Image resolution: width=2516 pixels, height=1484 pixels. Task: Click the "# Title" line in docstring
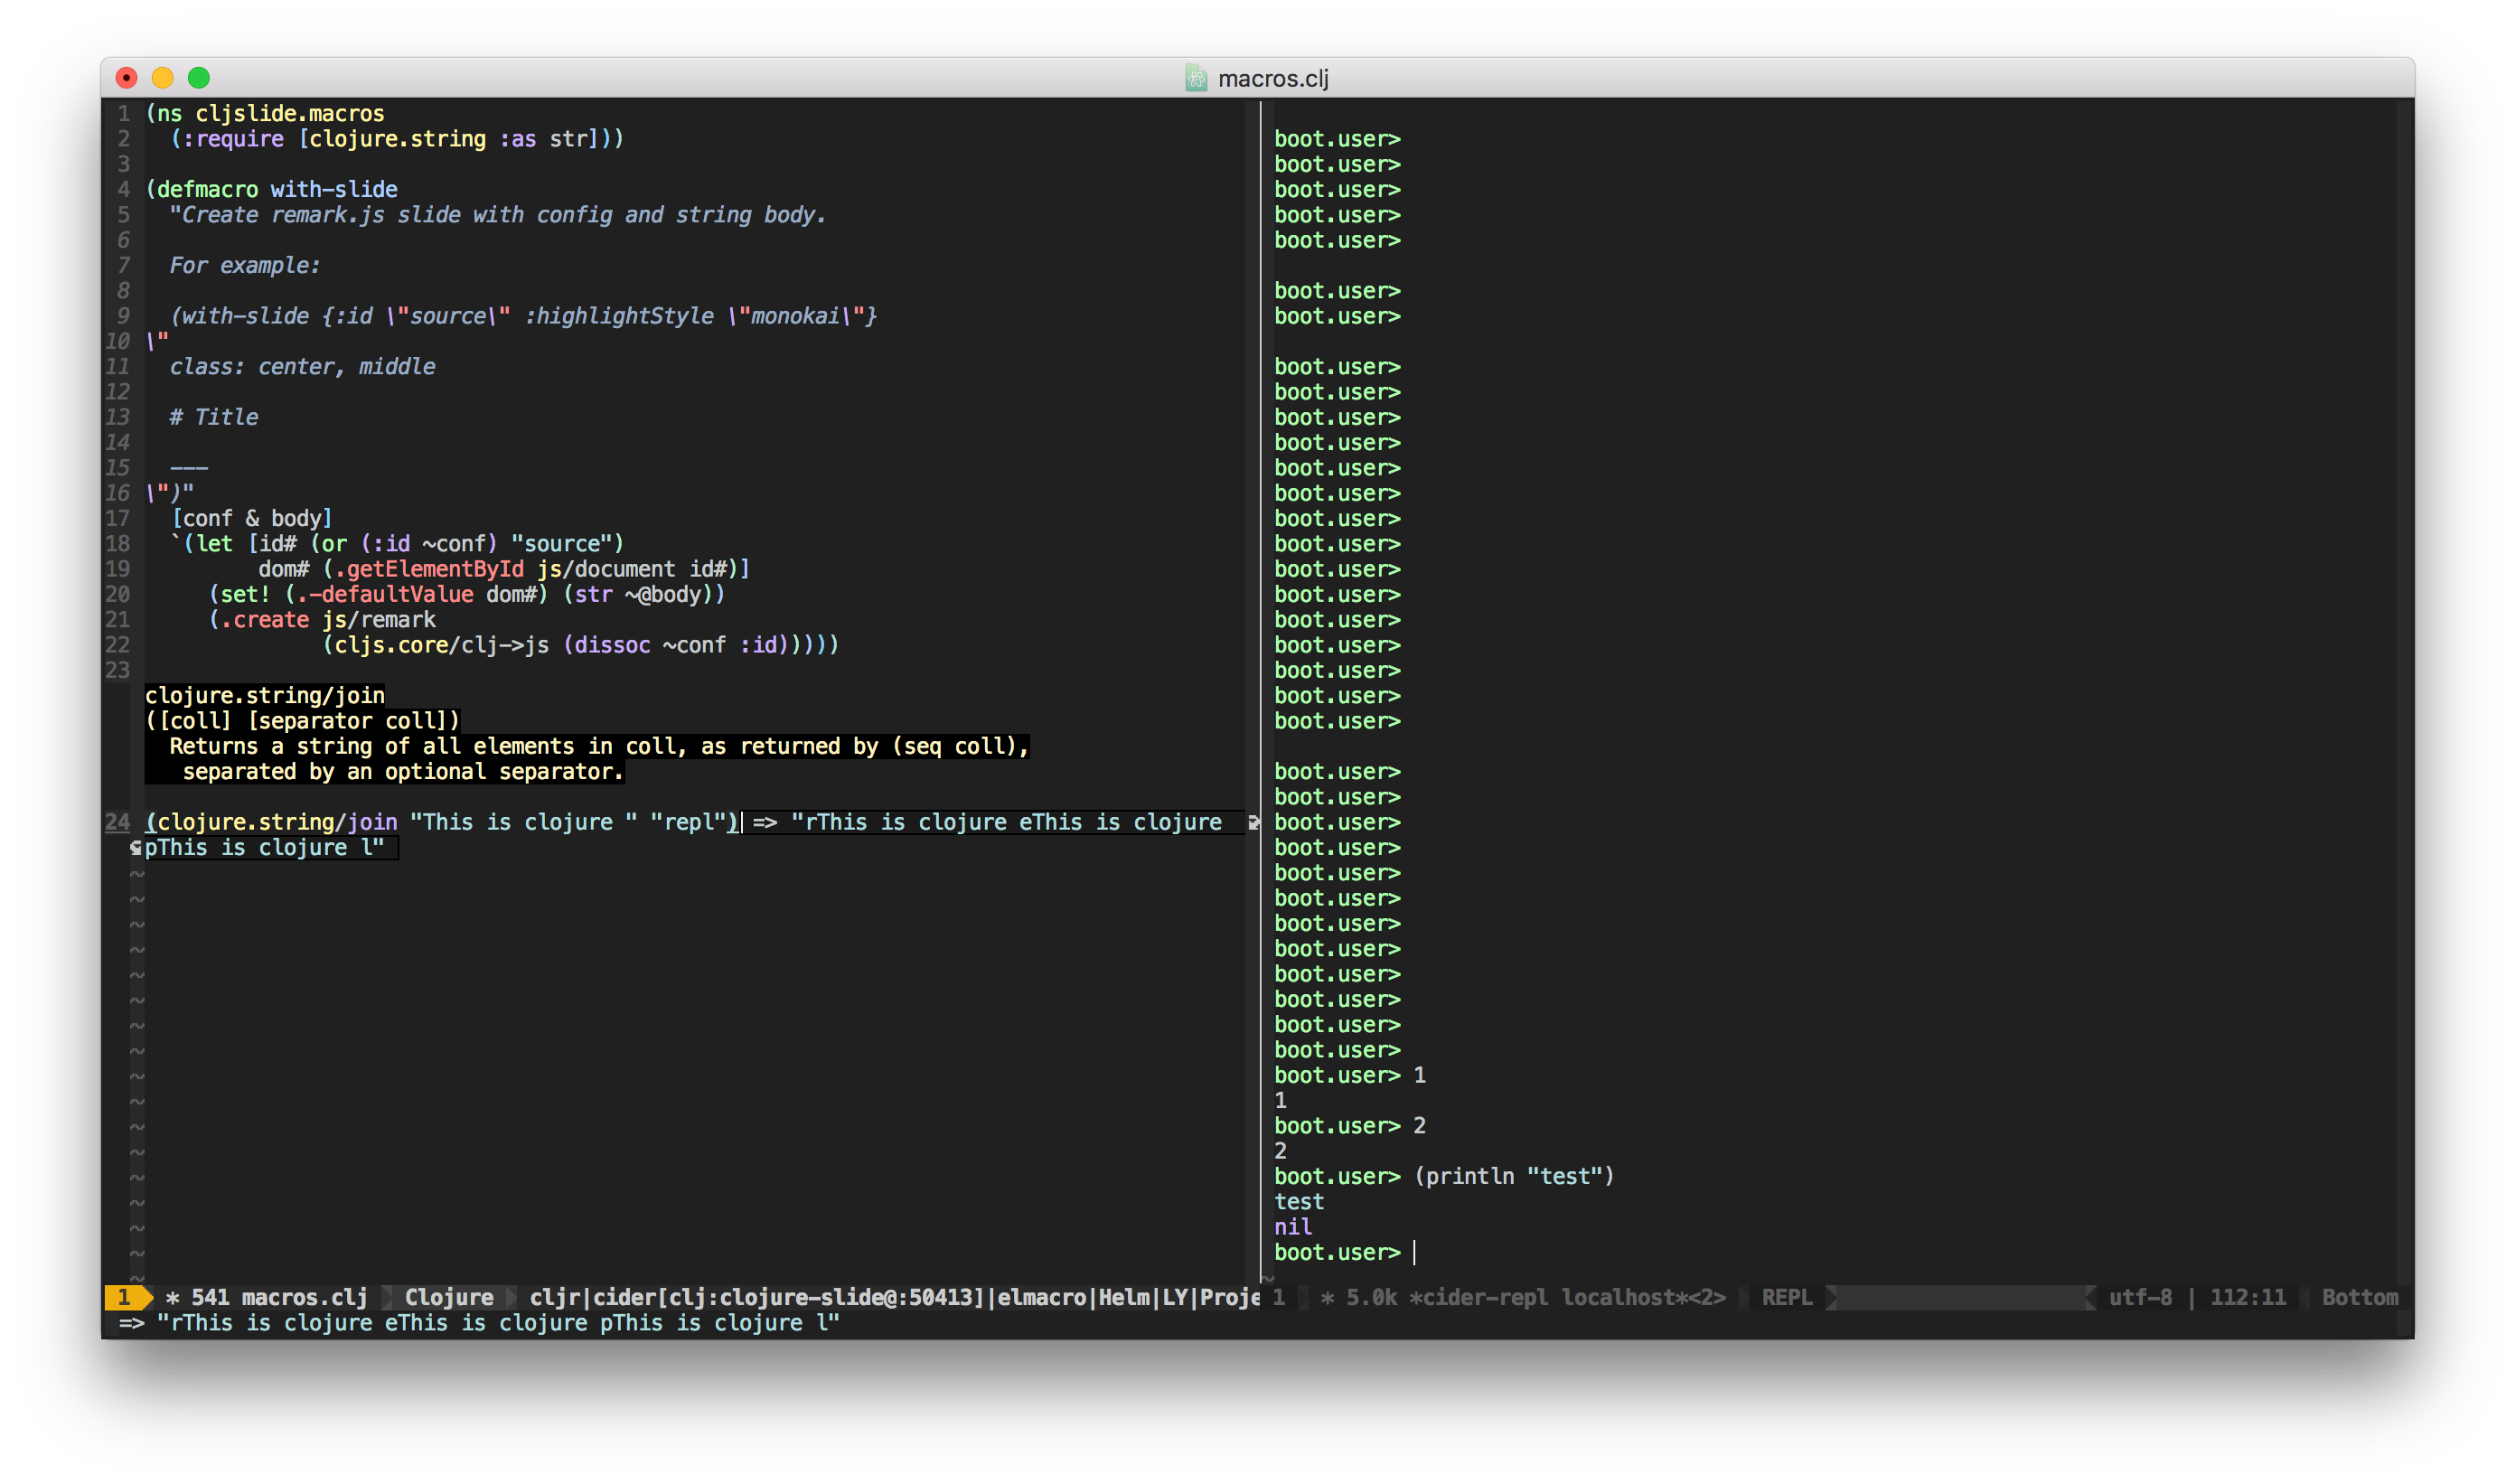point(214,417)
